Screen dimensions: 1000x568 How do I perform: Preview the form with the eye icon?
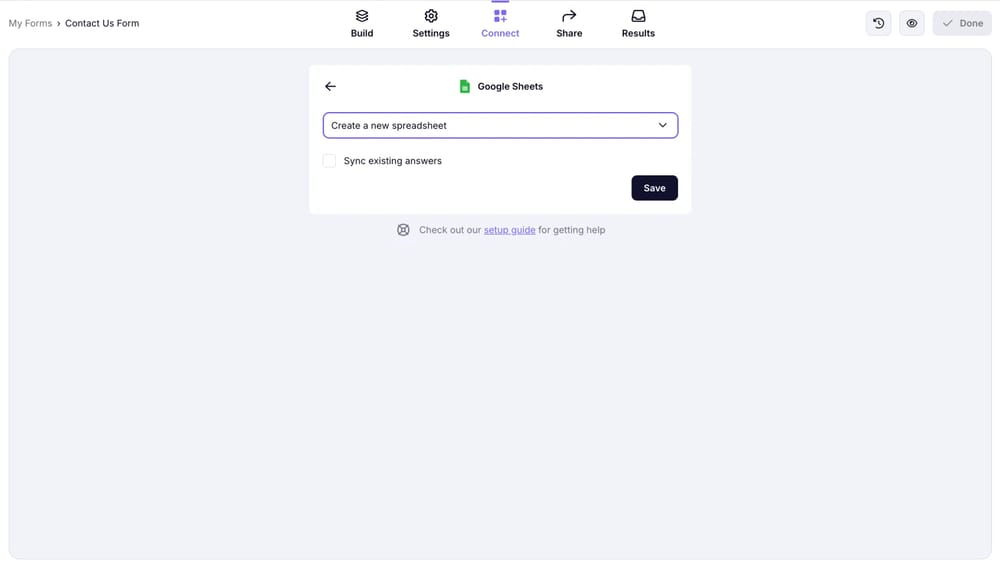coord(912,23)
